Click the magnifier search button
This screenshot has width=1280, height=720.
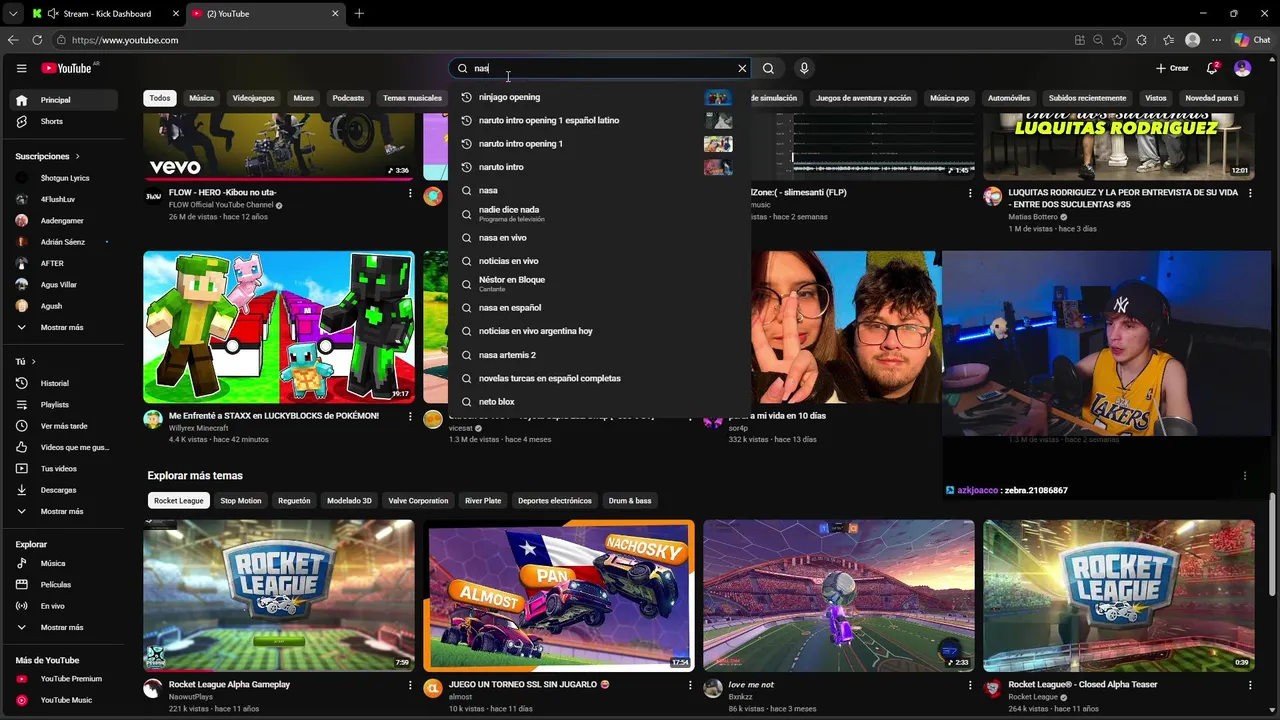pos(768,68)
